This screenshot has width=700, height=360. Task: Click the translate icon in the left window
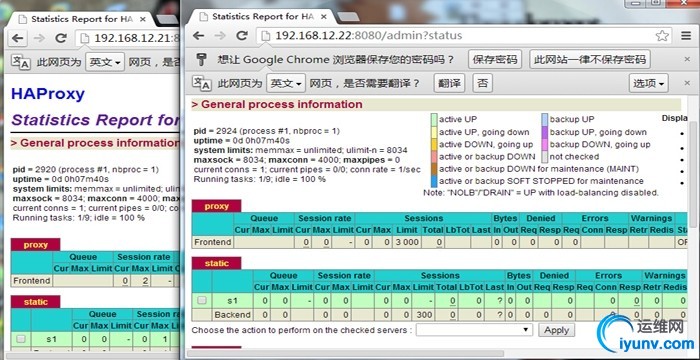tap(21, 62)
